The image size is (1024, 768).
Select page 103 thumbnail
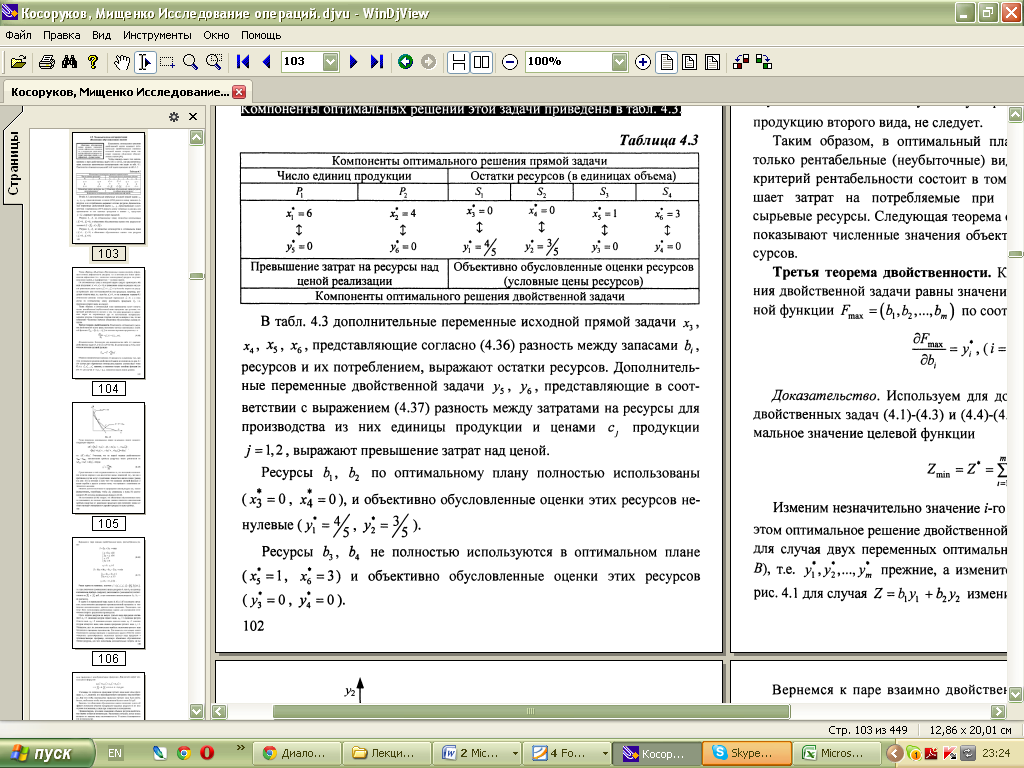click(x=108, y=189)
